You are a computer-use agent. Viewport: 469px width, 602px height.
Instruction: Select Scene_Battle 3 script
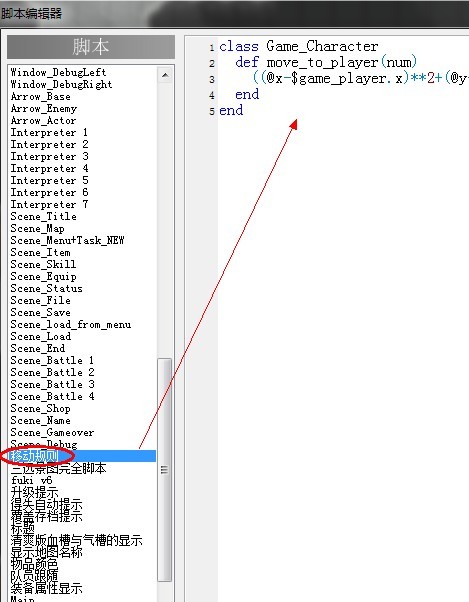(x=53, y=384)
